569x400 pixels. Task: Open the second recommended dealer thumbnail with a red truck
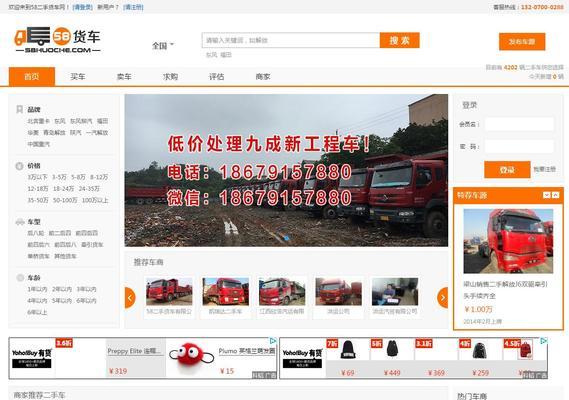[226, 292]
